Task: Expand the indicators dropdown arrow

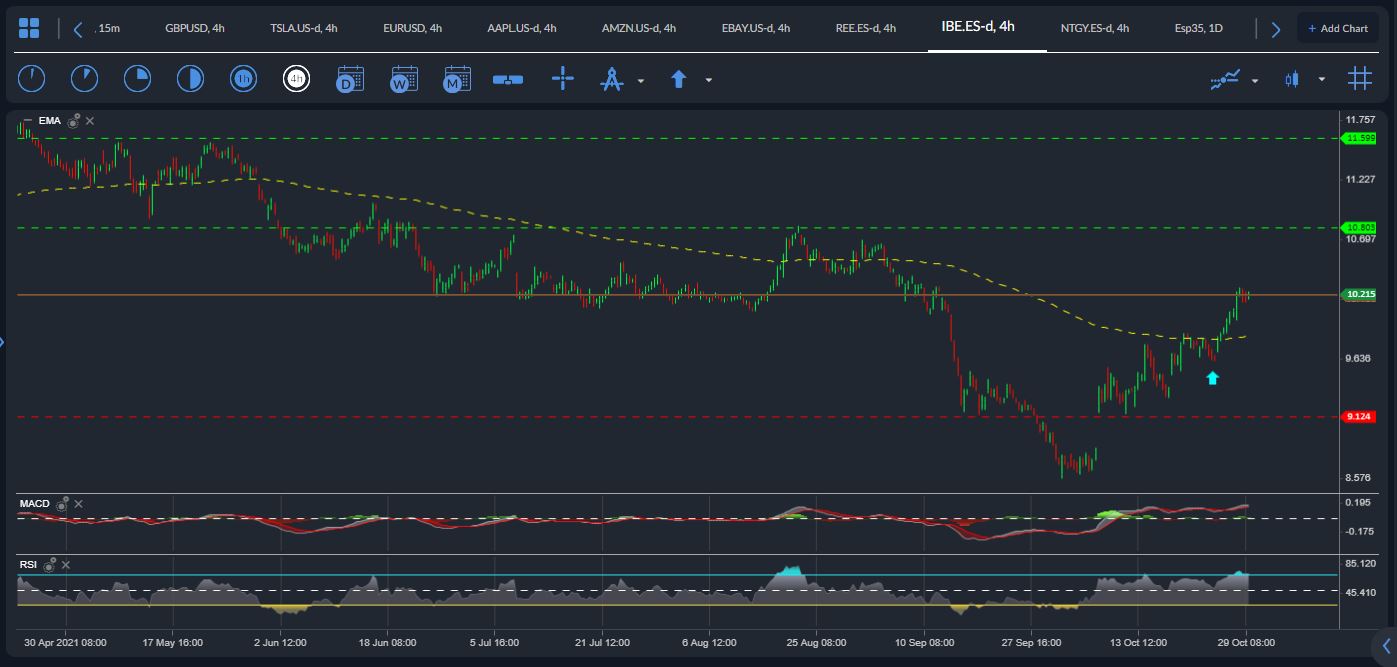Action: (x=1255, y=80)
